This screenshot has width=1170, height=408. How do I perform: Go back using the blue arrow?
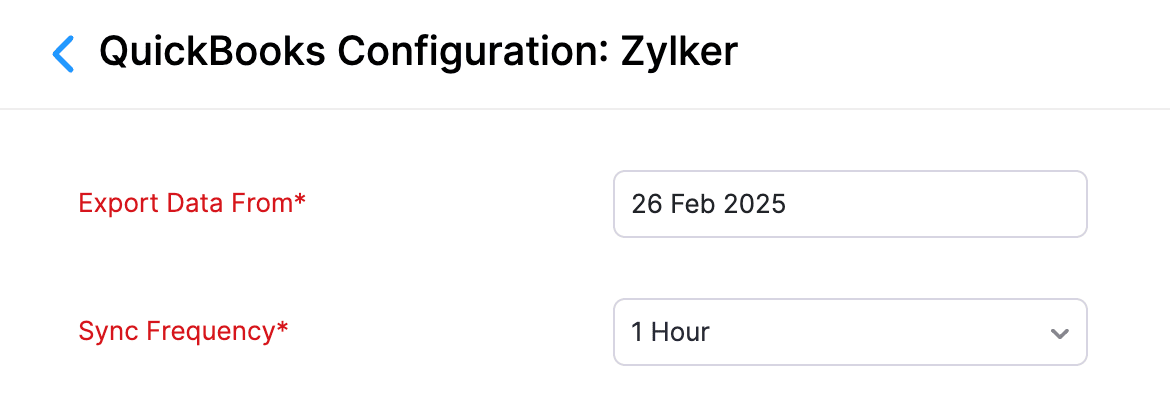[x=63, y=53]
